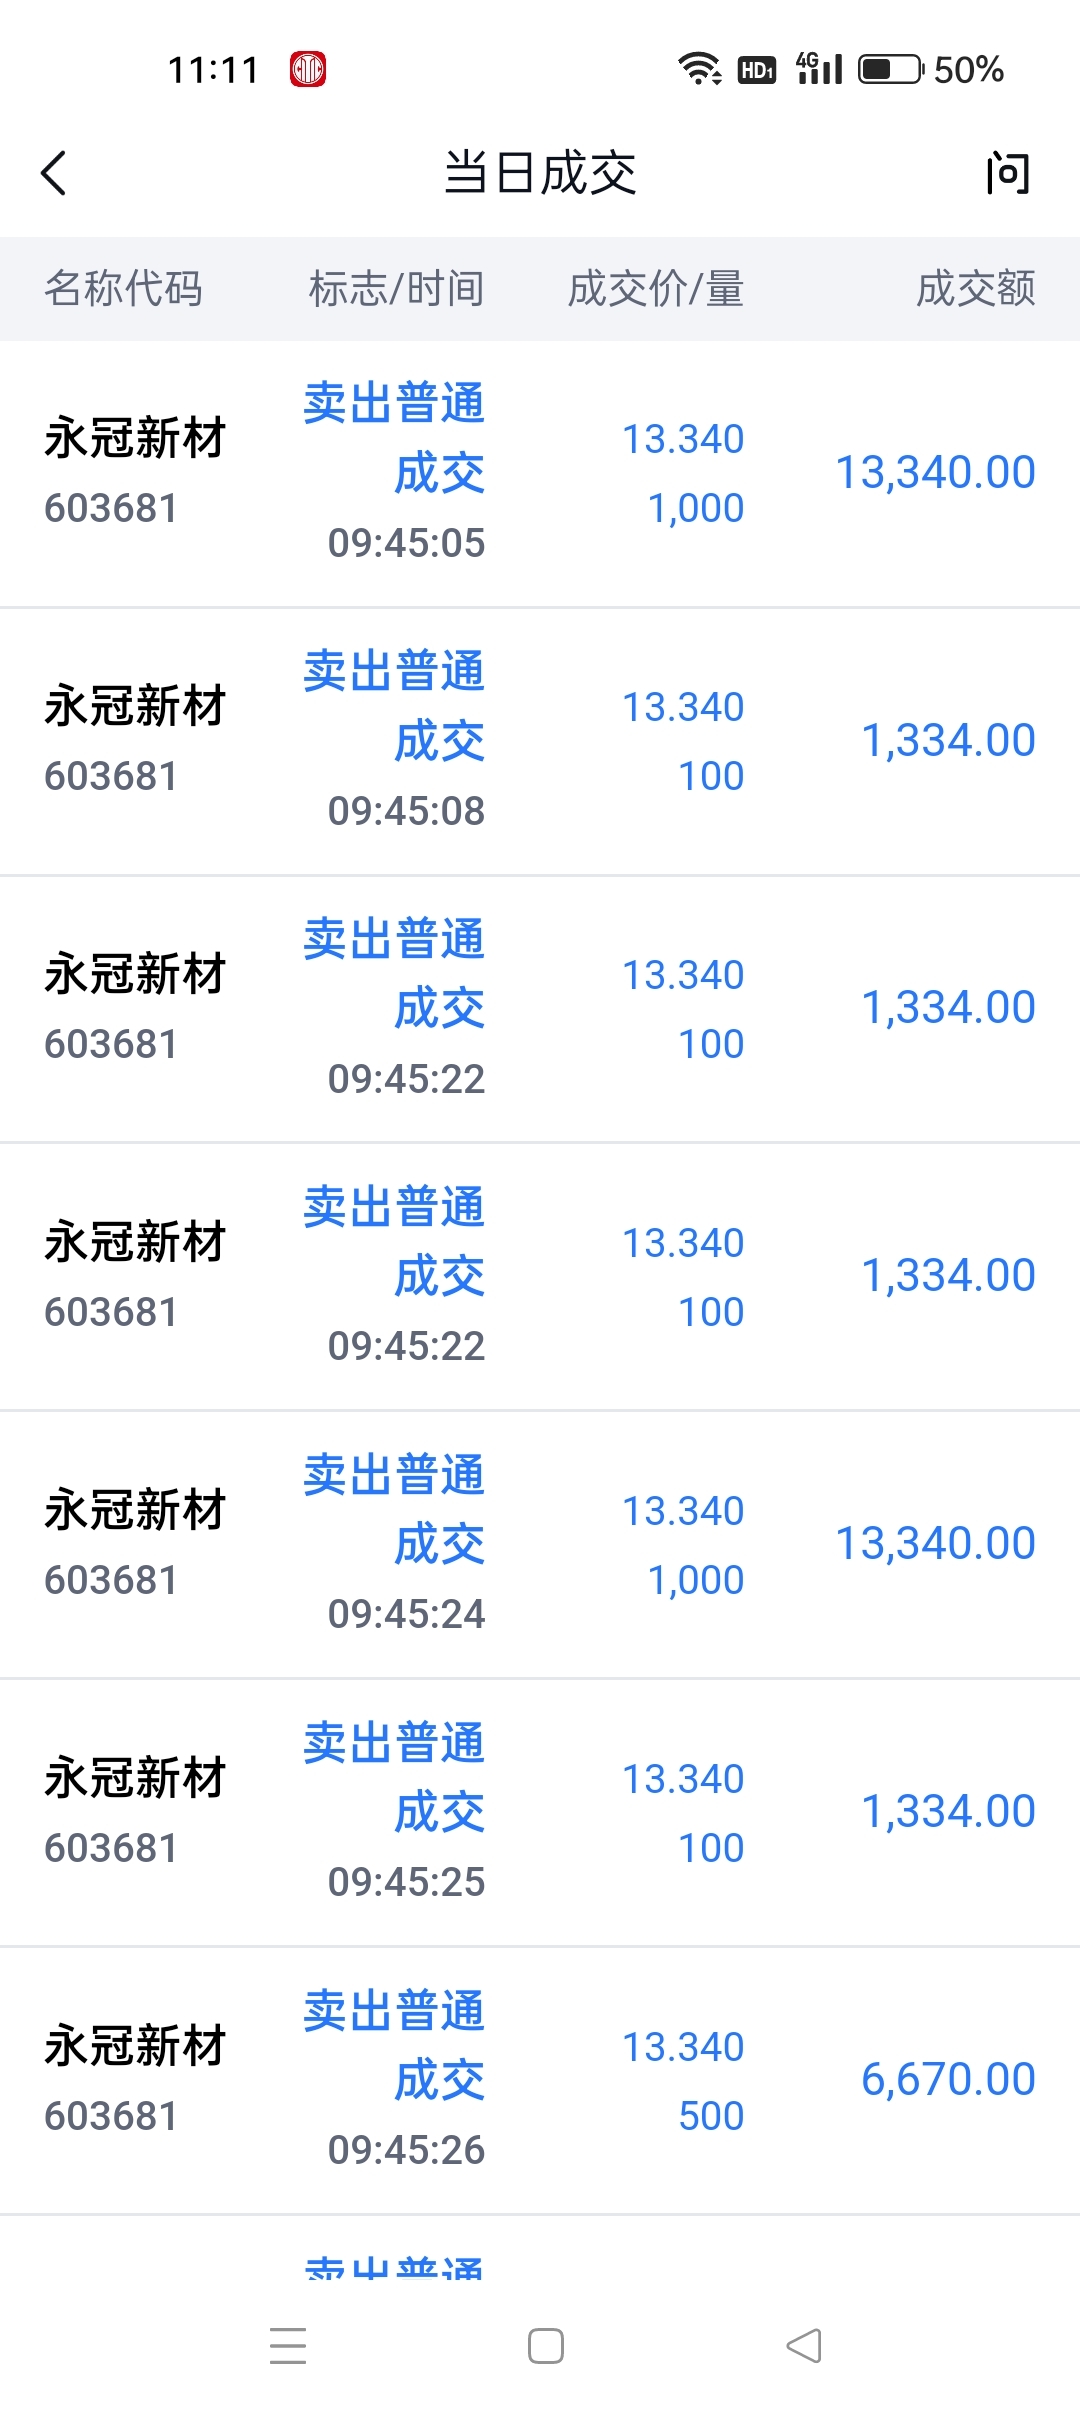The height and width of the screenshot is (2412, 1080).
Task: Tap Android recent apps menu icon
Action: click(288, 2346)
